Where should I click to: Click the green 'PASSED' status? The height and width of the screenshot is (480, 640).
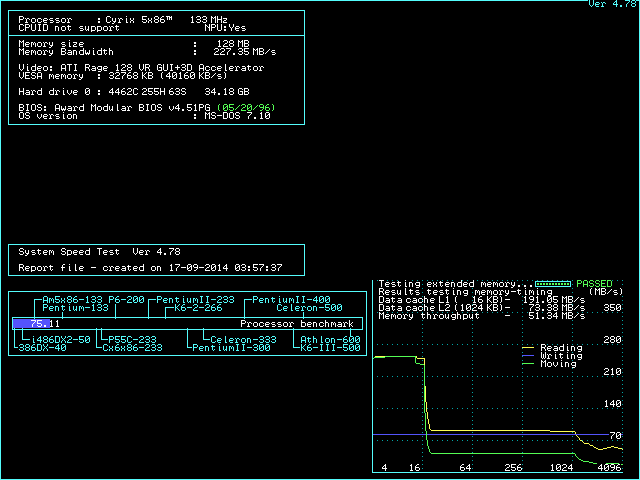point(594,284)
